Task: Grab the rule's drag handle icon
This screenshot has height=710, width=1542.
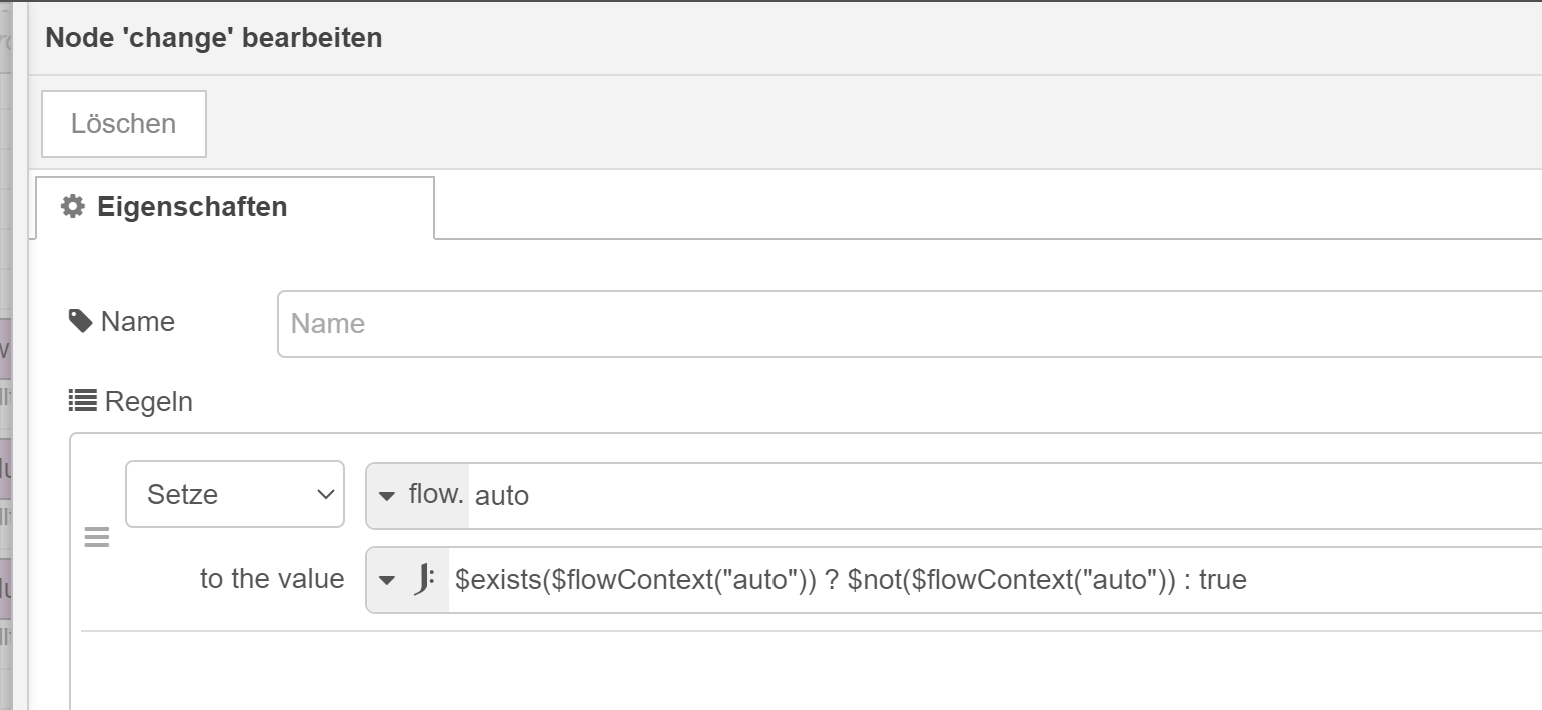Action: click(96, 538)
